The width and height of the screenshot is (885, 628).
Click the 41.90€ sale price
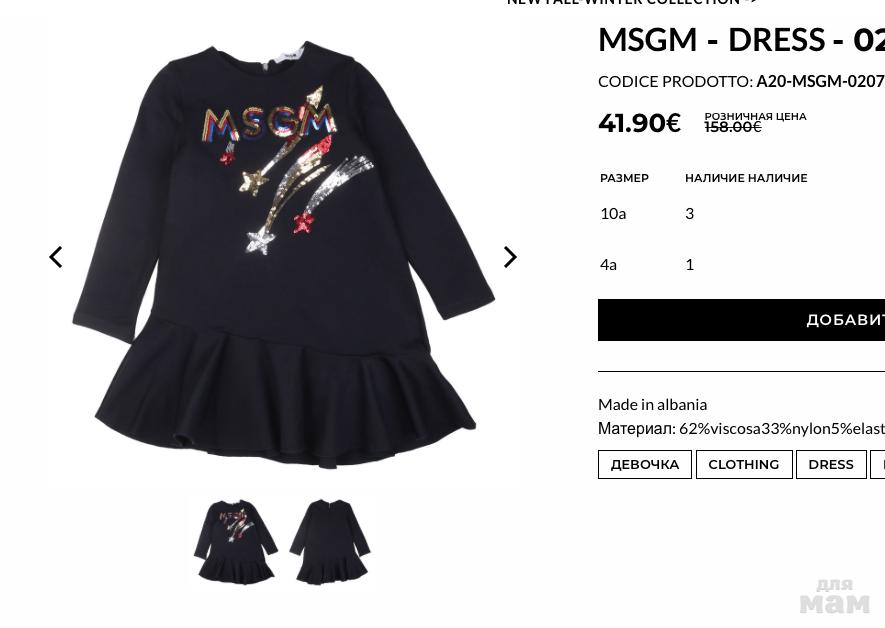(x=639, y=123)
